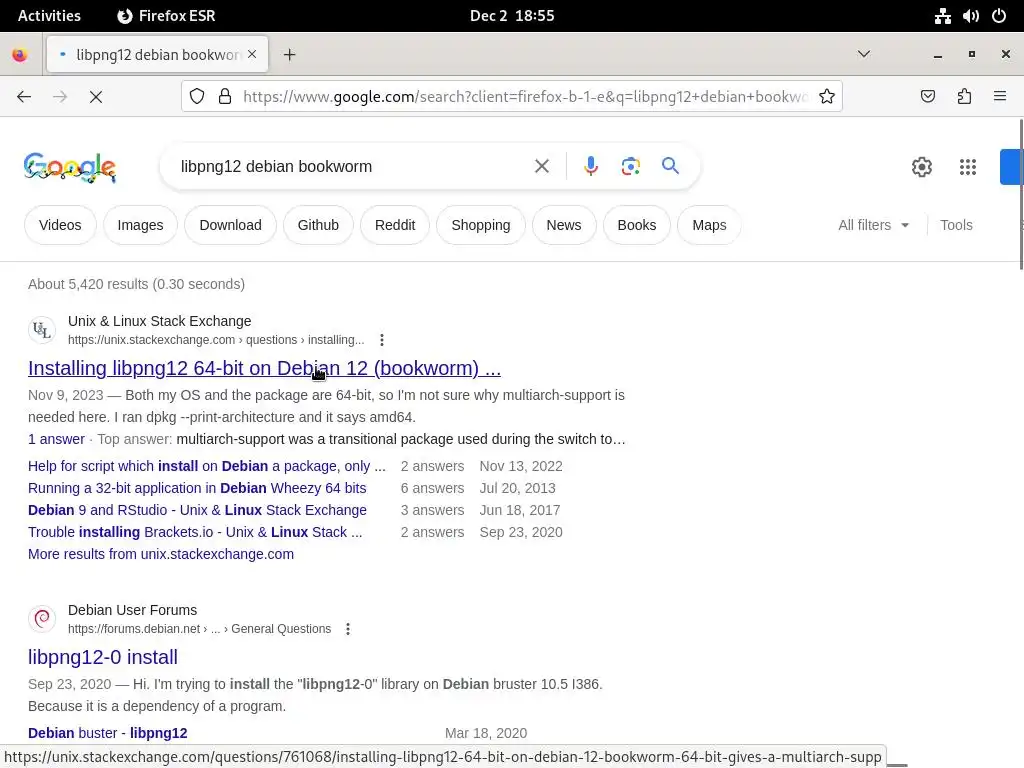Start voice search with microphone icon

click(x=590, y=167)
